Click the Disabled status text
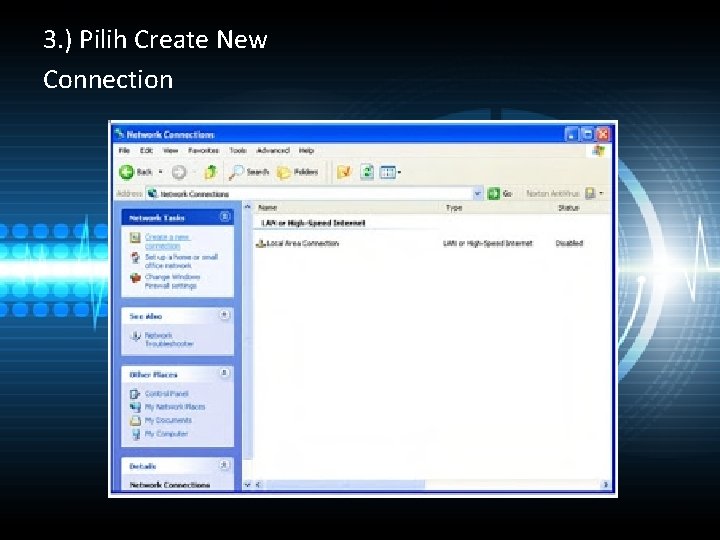The image size is (720, 540). click(569, 243)
